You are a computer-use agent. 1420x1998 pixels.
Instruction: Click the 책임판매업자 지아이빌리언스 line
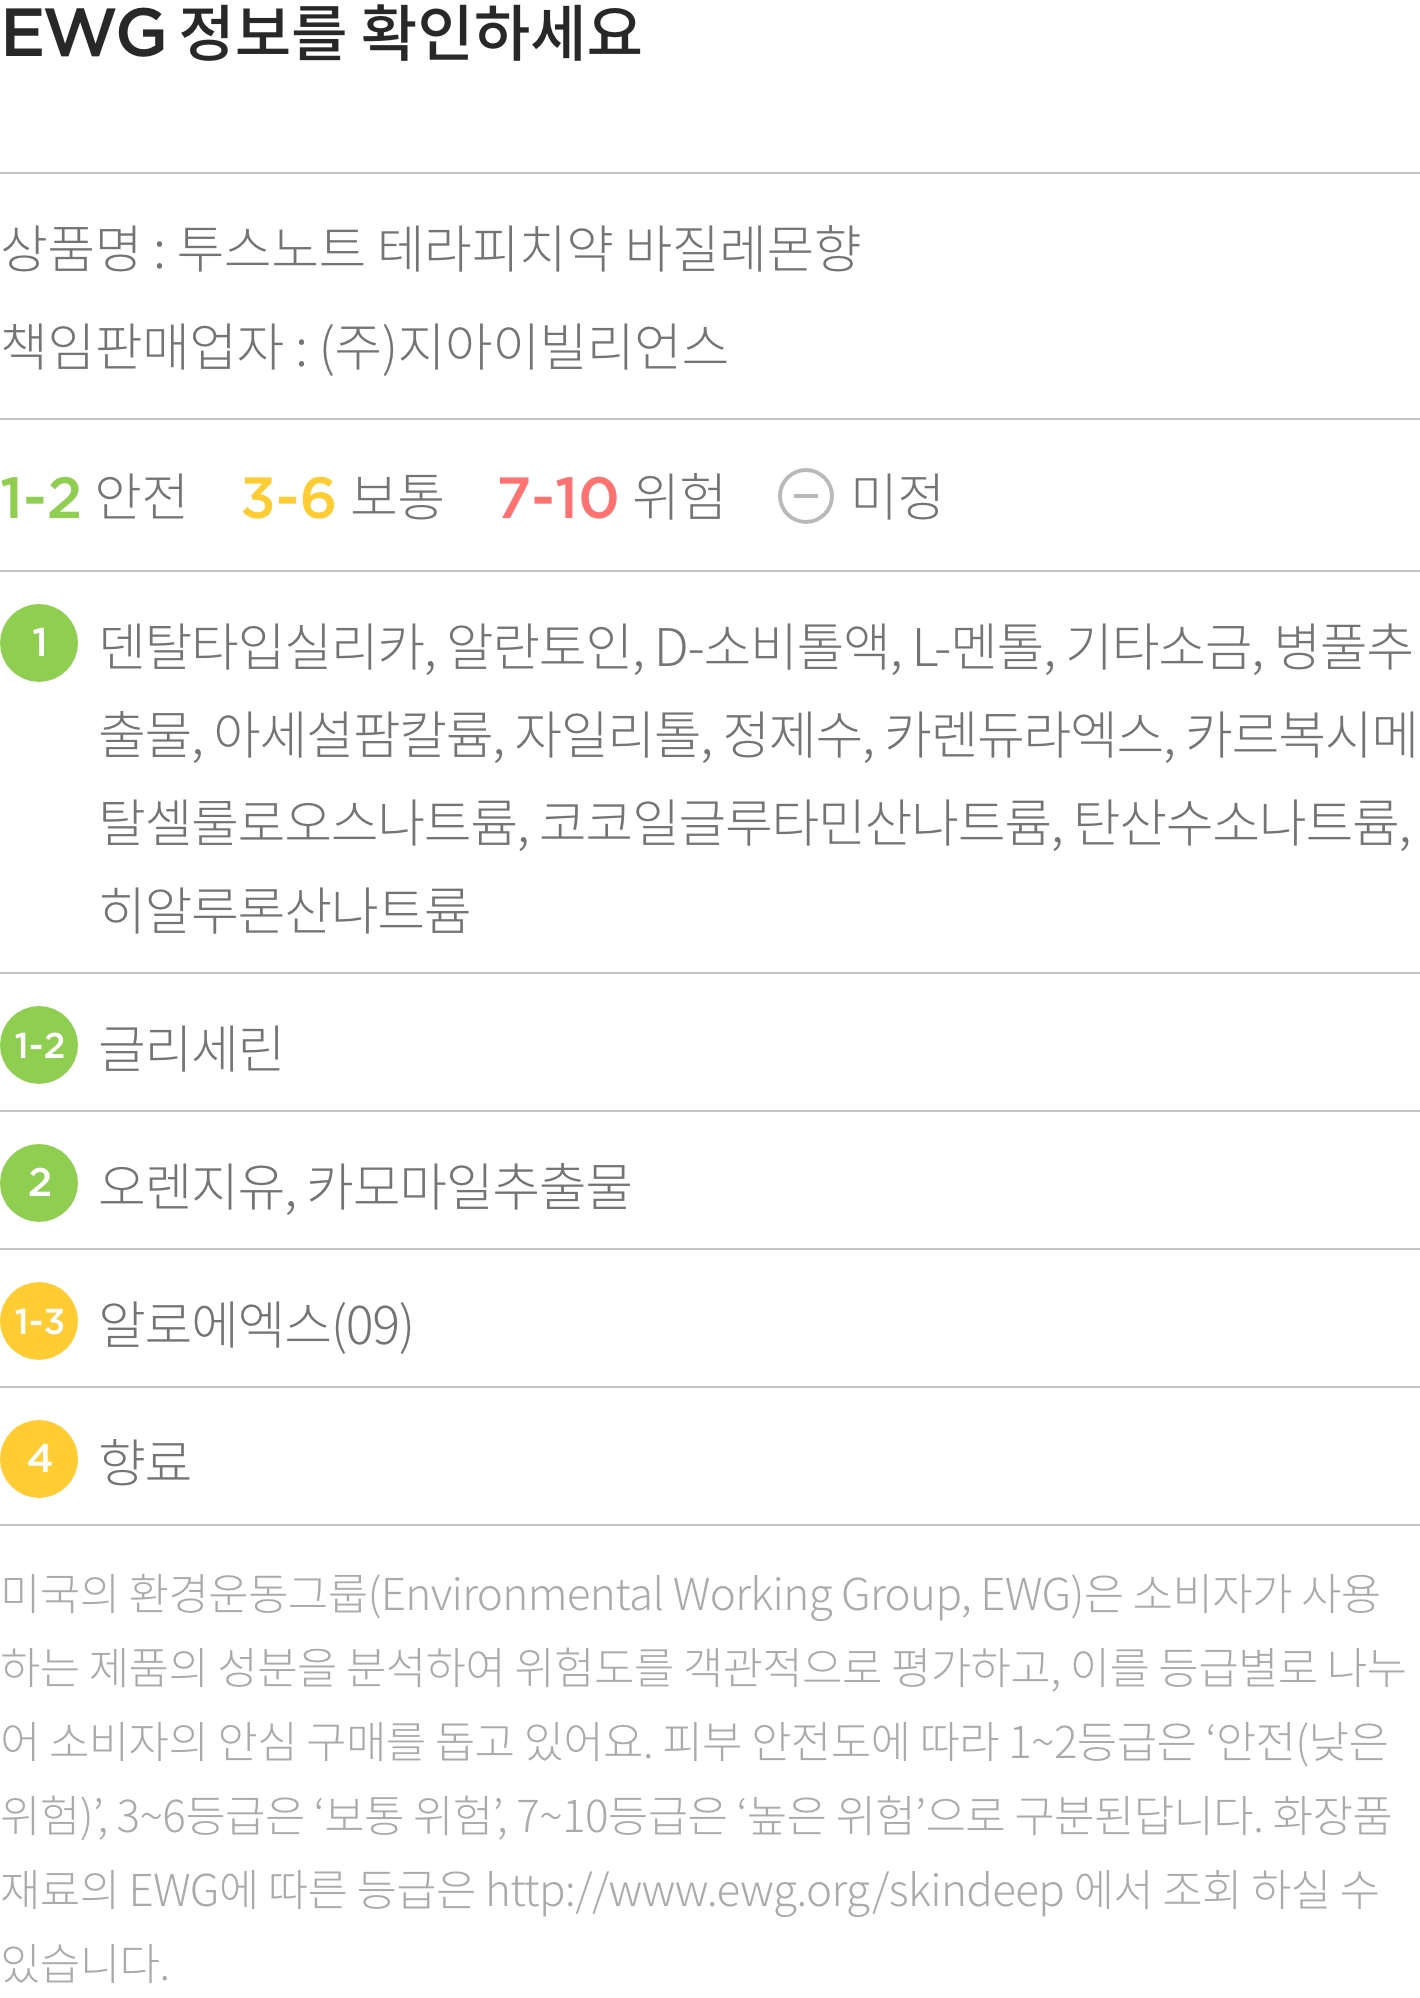364,347
